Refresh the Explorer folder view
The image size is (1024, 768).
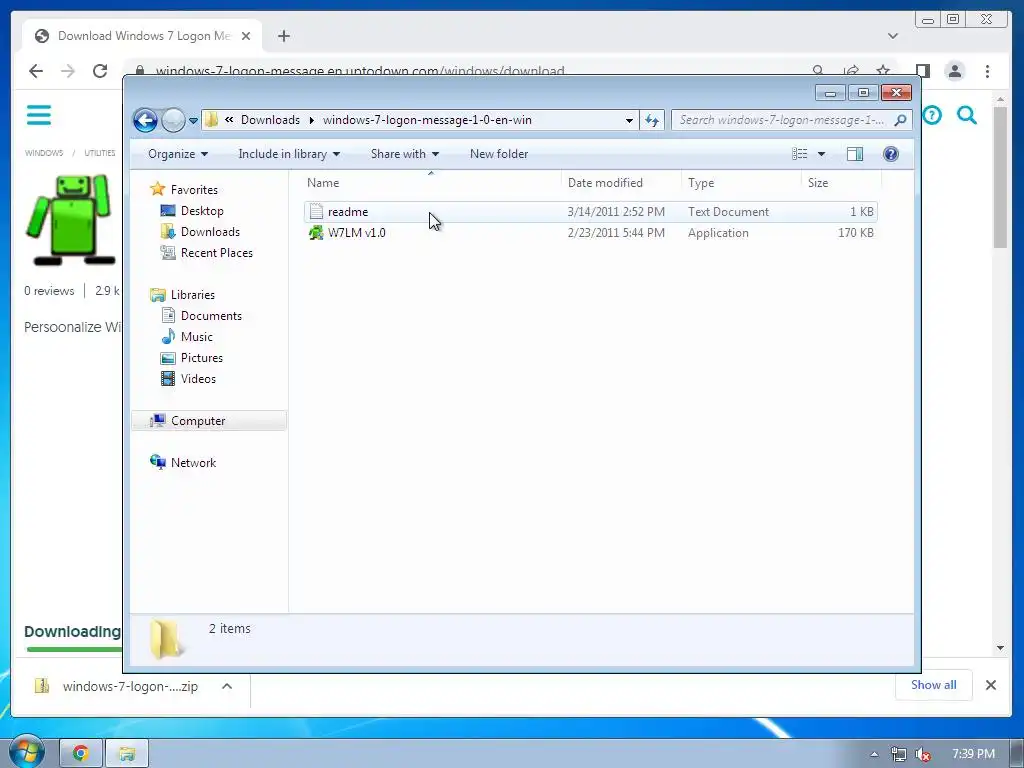pyautogui.click(x=652, y=120)
